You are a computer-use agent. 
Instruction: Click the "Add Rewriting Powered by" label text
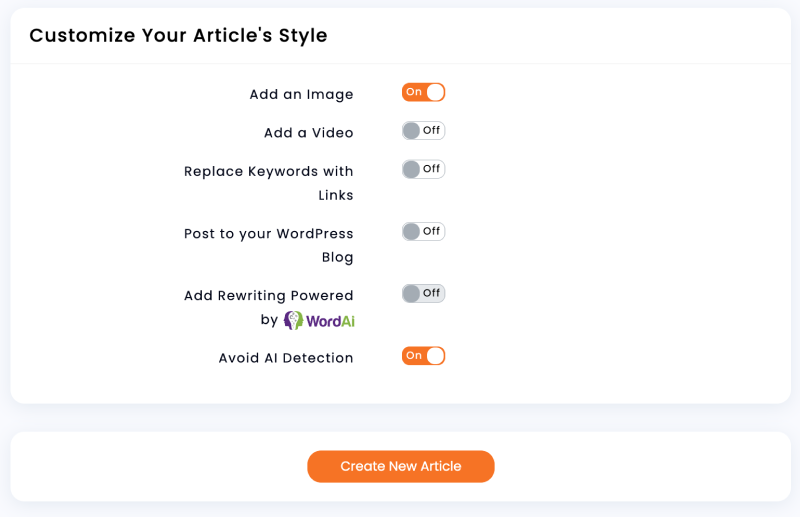[269, 296]
